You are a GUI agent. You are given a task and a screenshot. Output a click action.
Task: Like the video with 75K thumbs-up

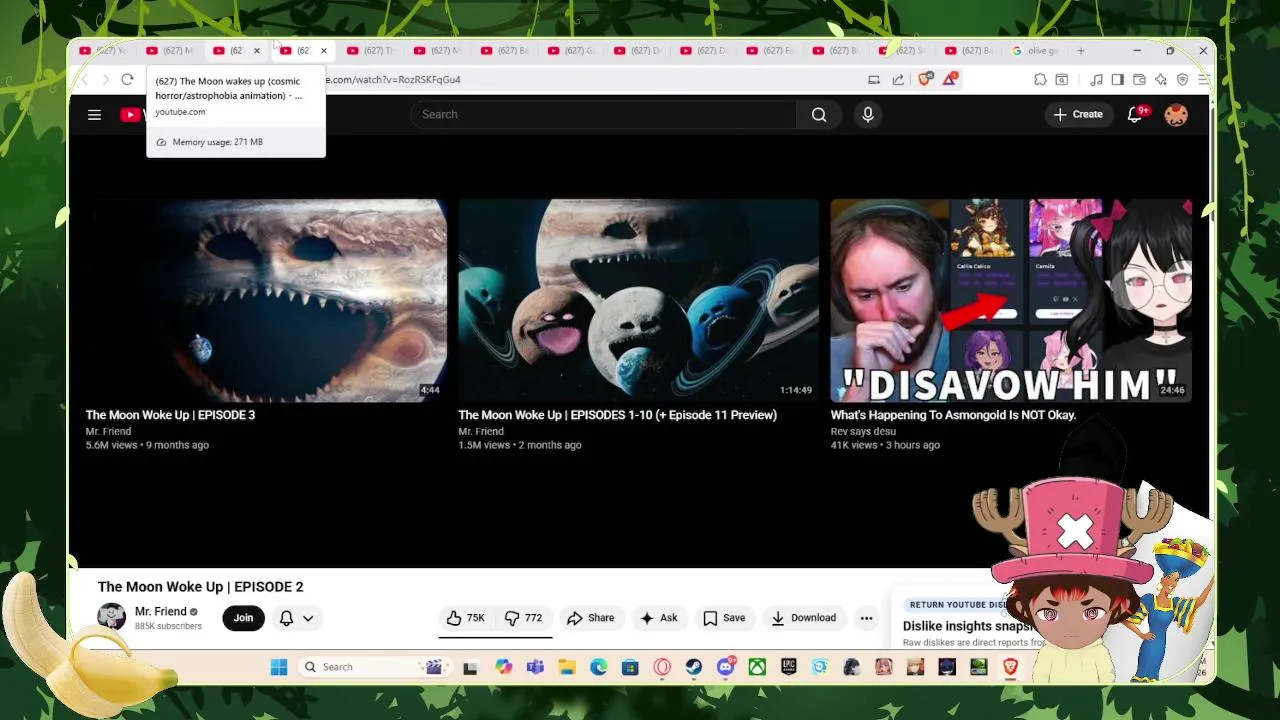466,618
